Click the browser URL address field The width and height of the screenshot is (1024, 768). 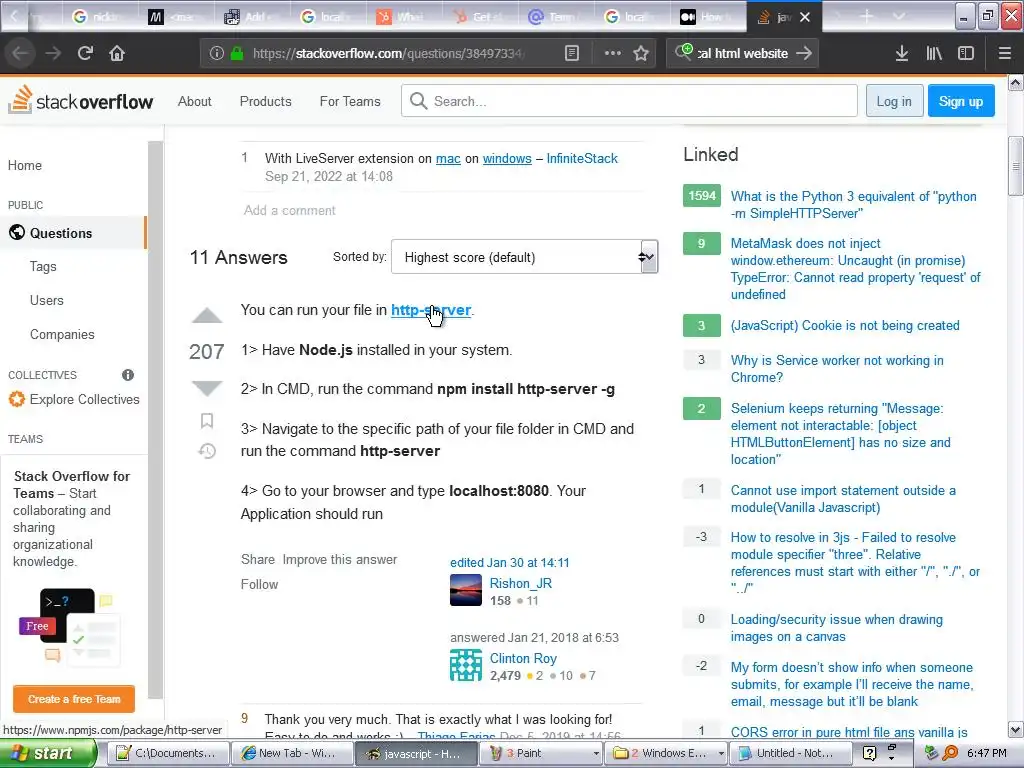(x=389, y=53)
